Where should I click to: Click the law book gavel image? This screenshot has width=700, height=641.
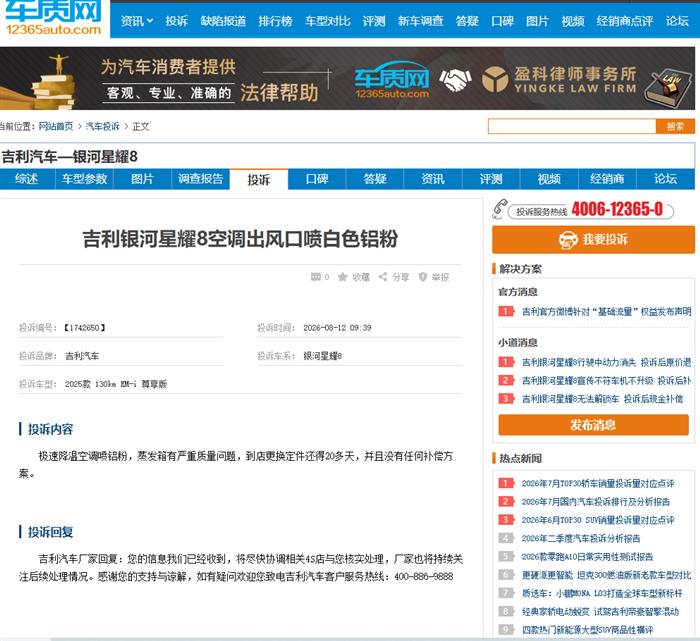point(668,87)
